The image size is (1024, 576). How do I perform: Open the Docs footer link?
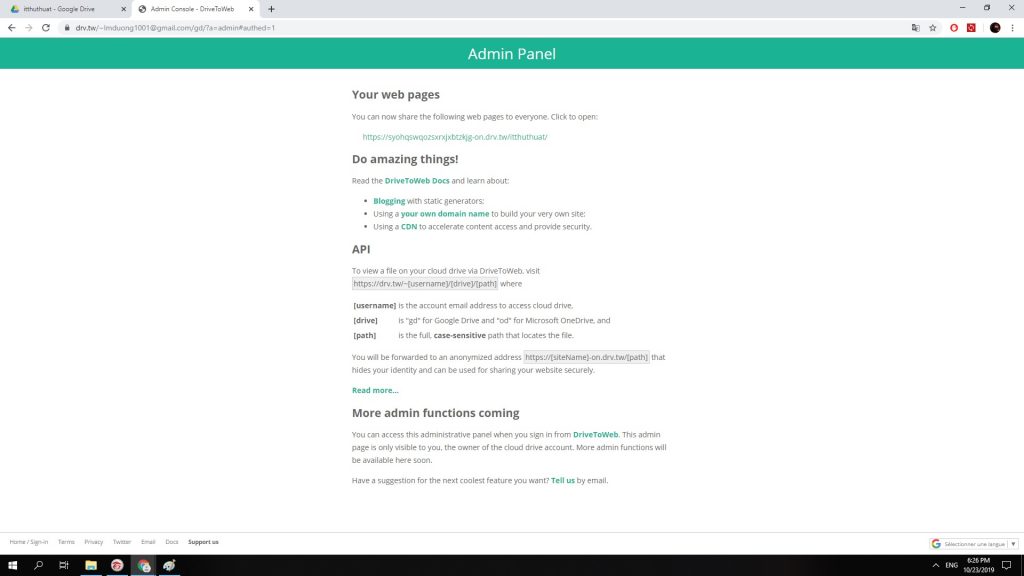[172, 541]
